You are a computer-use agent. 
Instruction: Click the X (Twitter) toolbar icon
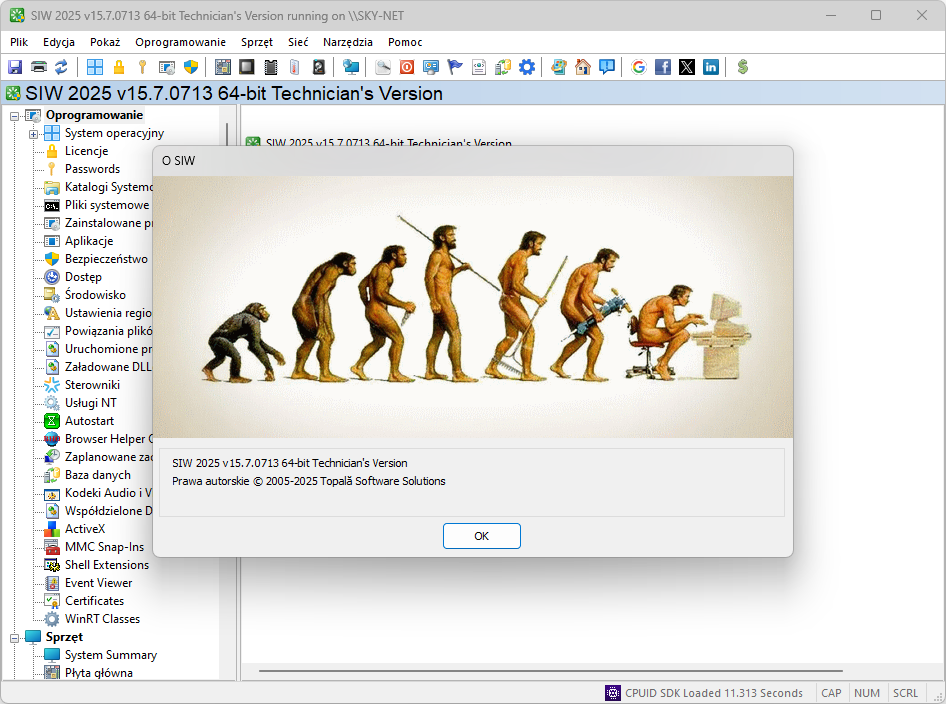pyautogui.click(x=687, y=67)
